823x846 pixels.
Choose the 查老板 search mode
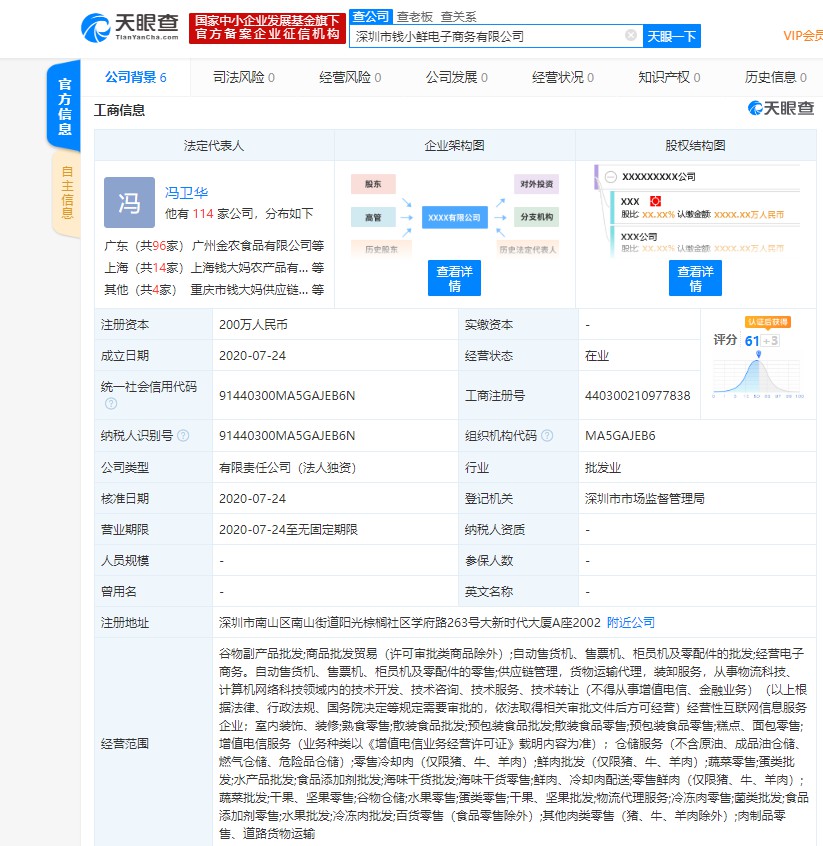[415, 17]
